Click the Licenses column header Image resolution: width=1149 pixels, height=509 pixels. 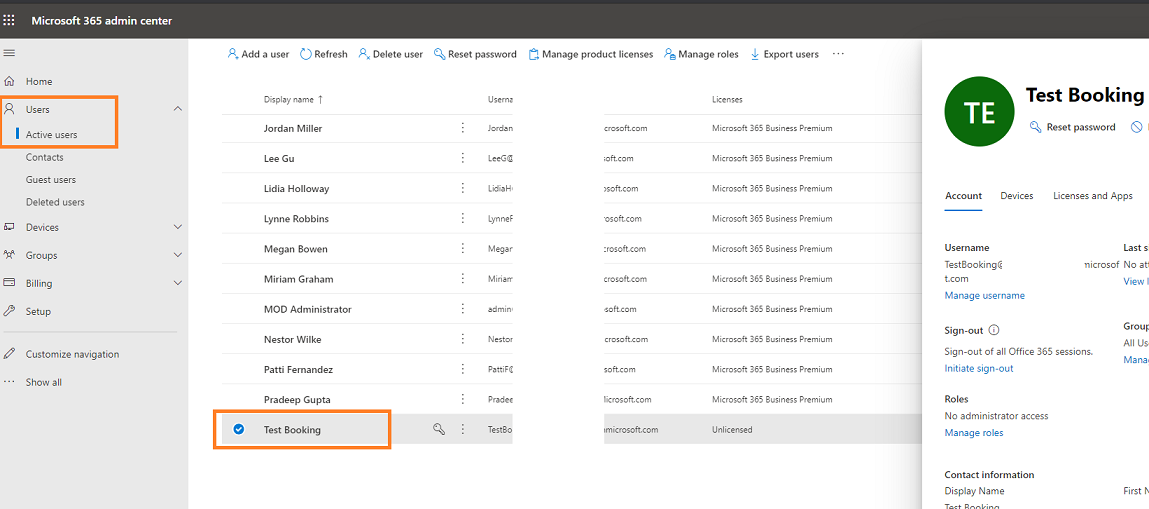727,99
